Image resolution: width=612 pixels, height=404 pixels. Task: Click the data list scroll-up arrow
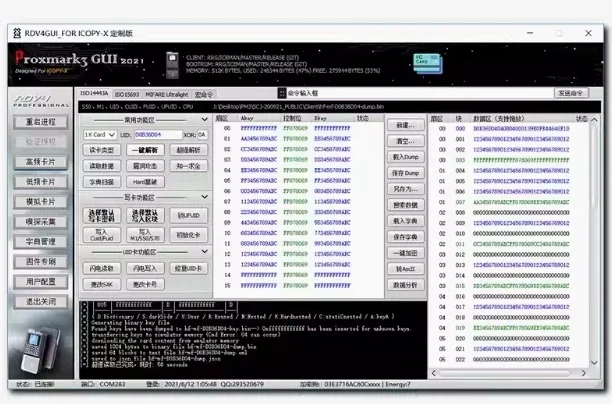coord(594,119)
